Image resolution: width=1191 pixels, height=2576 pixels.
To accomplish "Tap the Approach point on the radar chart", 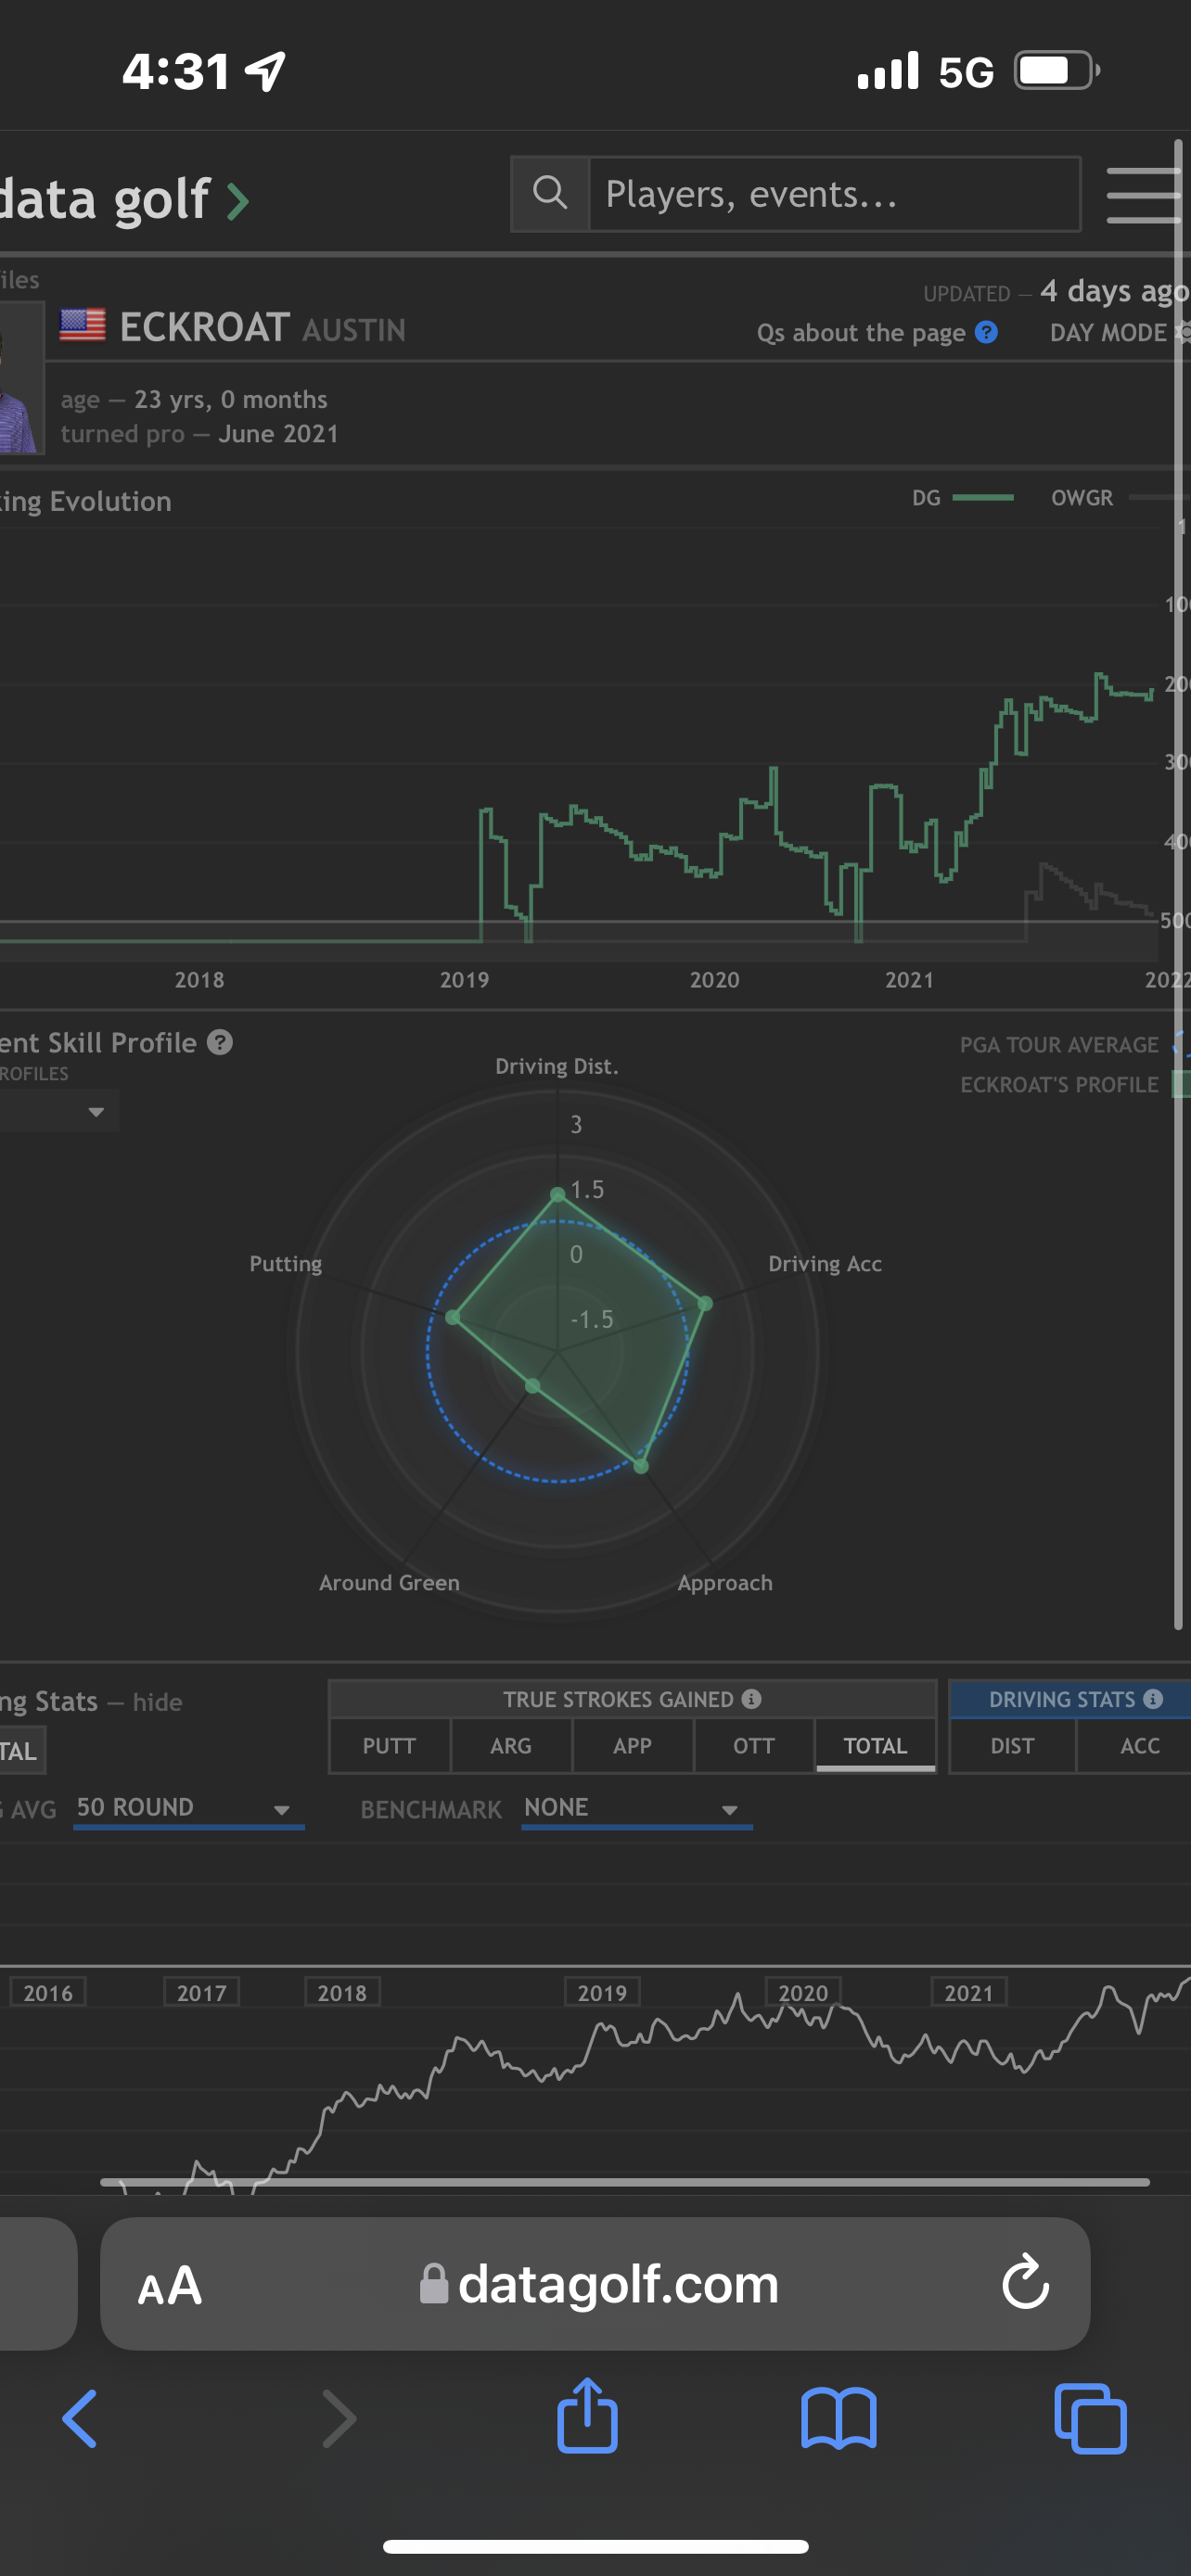I will 641,1466.
